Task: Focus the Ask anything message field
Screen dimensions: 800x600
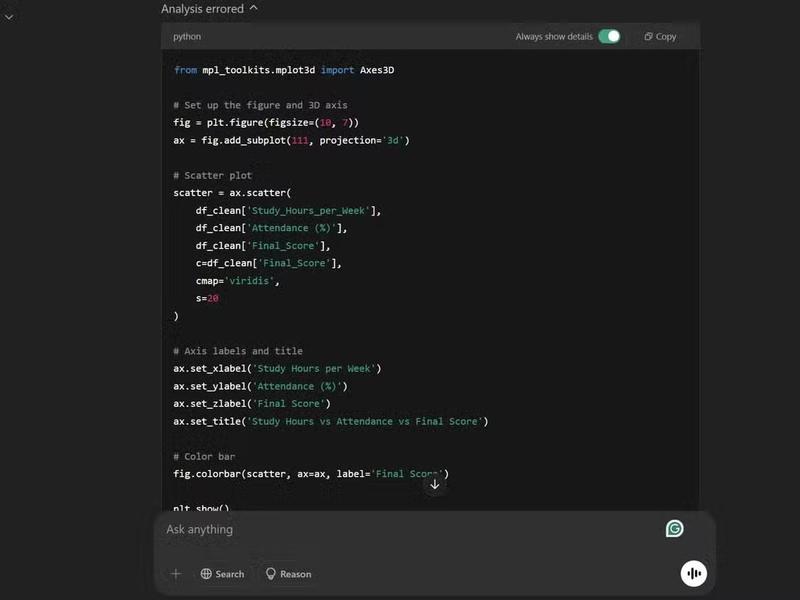Action: 400,529
